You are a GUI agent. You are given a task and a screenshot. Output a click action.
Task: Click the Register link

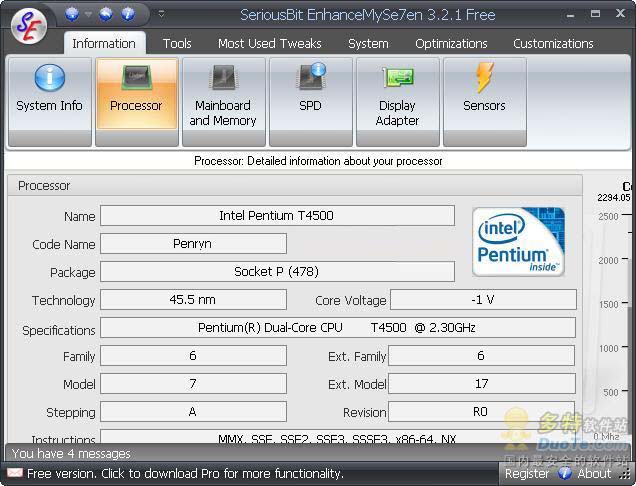(527, 474)
